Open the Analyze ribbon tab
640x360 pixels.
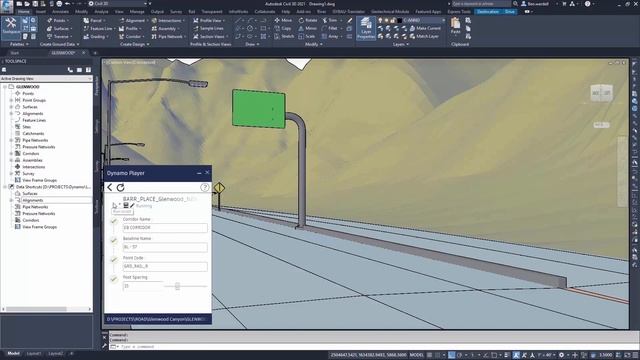tap(101, 12)
